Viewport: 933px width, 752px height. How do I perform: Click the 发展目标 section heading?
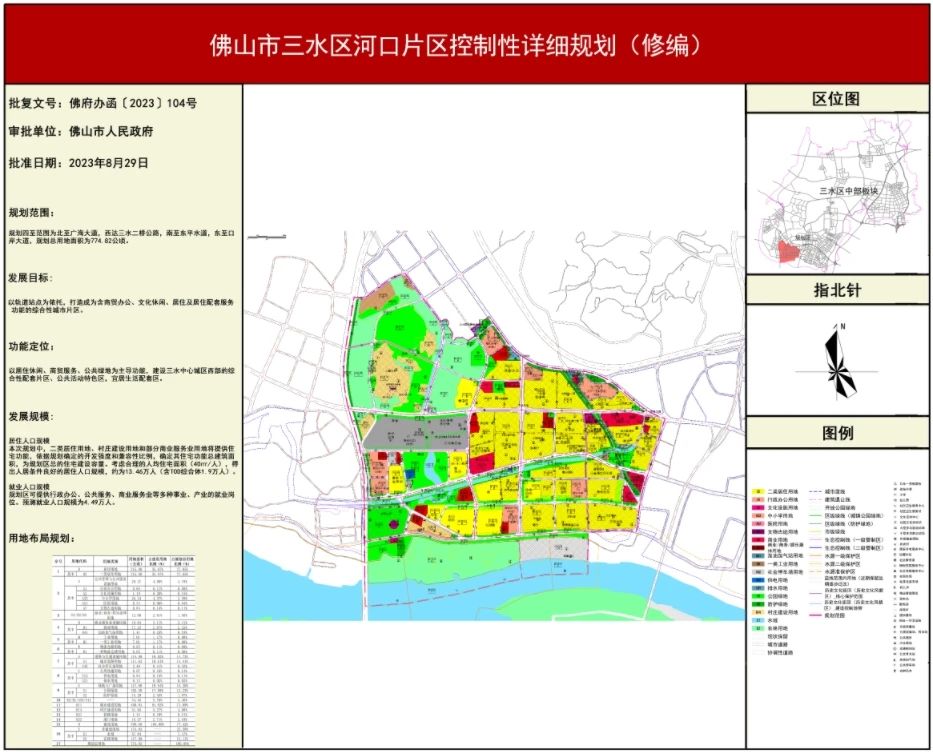[36, 277]
